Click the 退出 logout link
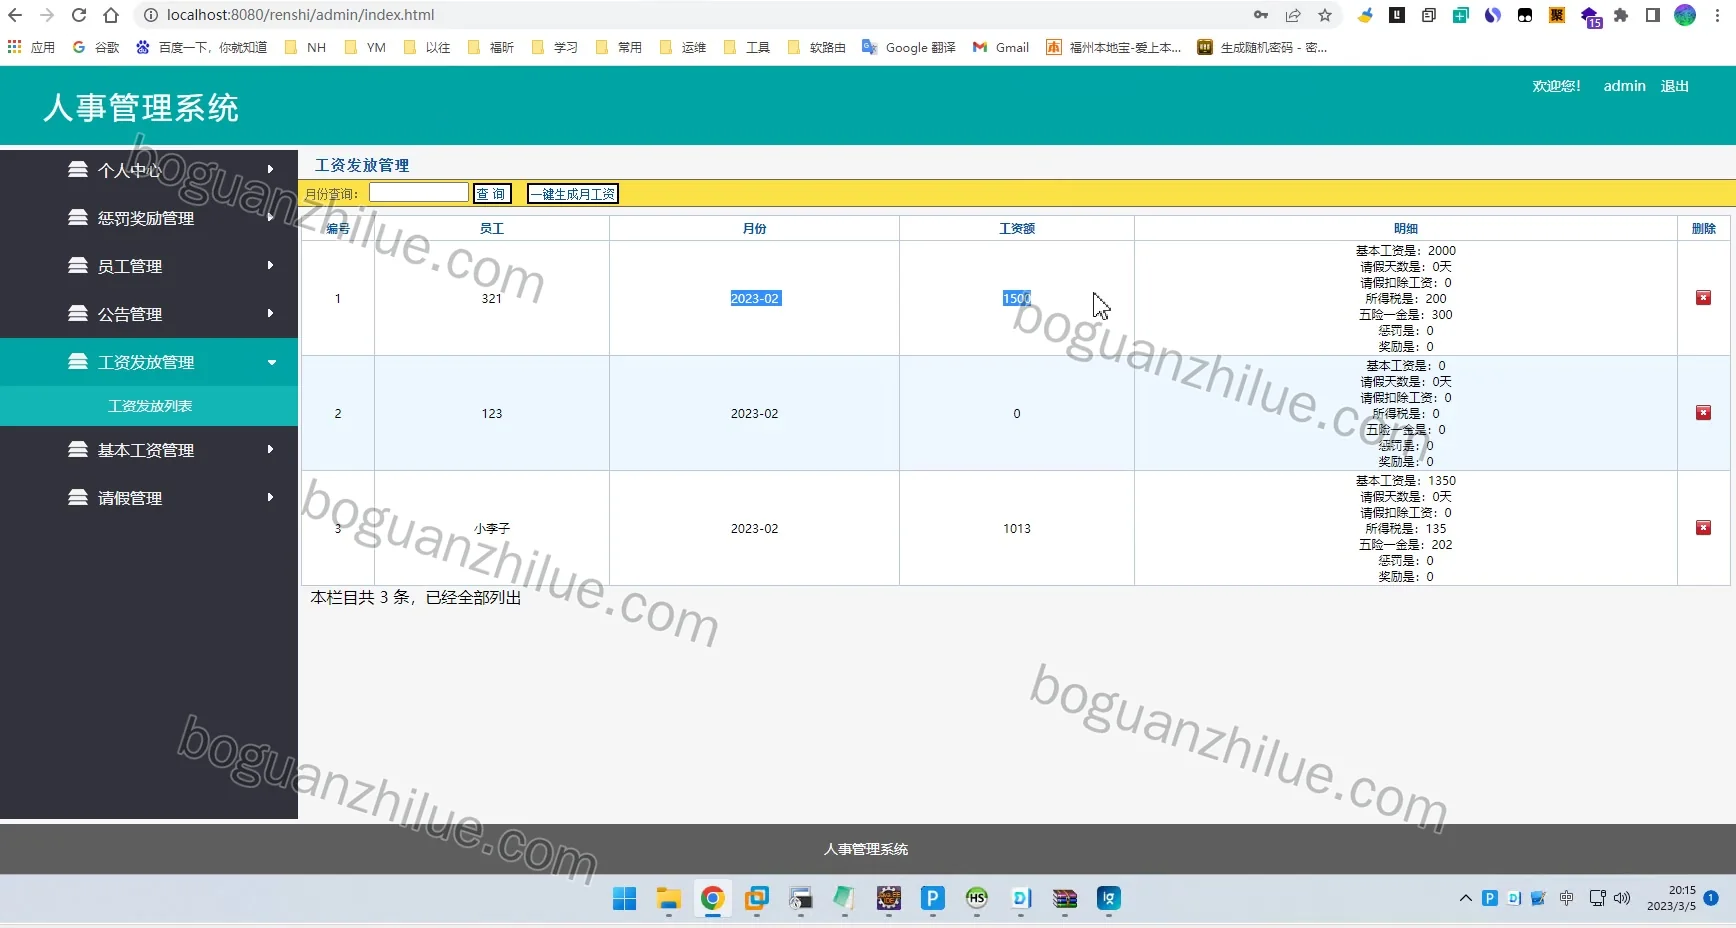 [x=1674, y=86]
